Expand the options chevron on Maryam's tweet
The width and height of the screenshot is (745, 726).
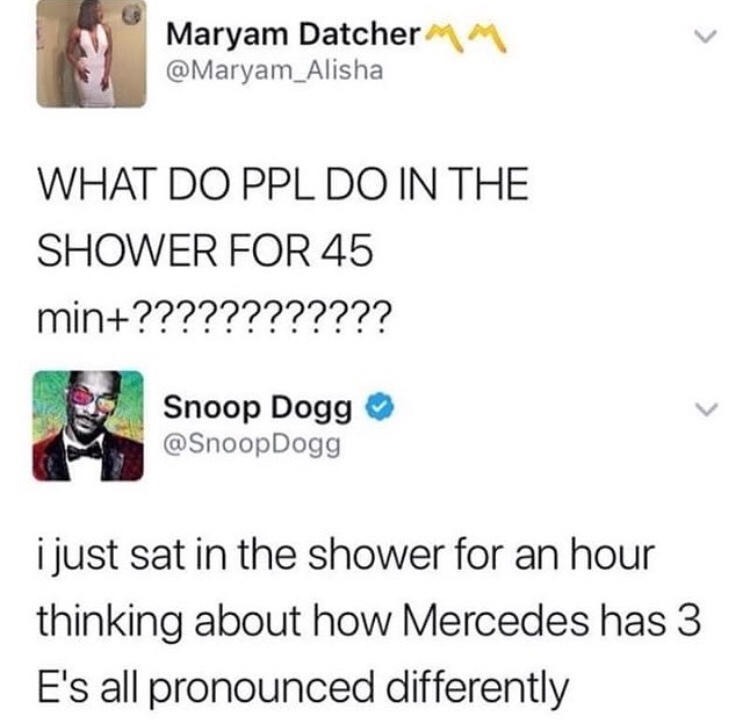click(705, 37)
